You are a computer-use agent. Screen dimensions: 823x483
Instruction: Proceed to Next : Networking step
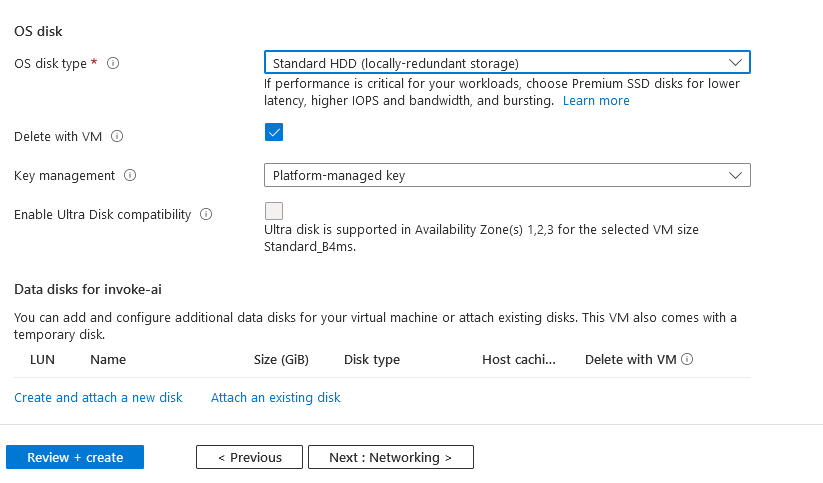[391, 457]
